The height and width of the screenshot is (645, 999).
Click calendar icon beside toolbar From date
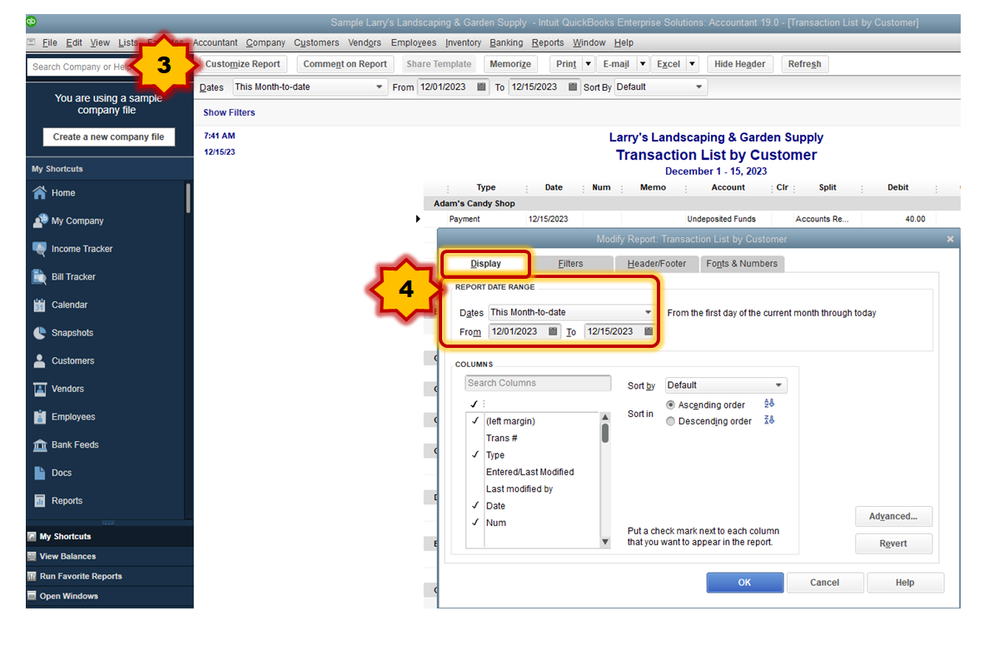[481, 87]
